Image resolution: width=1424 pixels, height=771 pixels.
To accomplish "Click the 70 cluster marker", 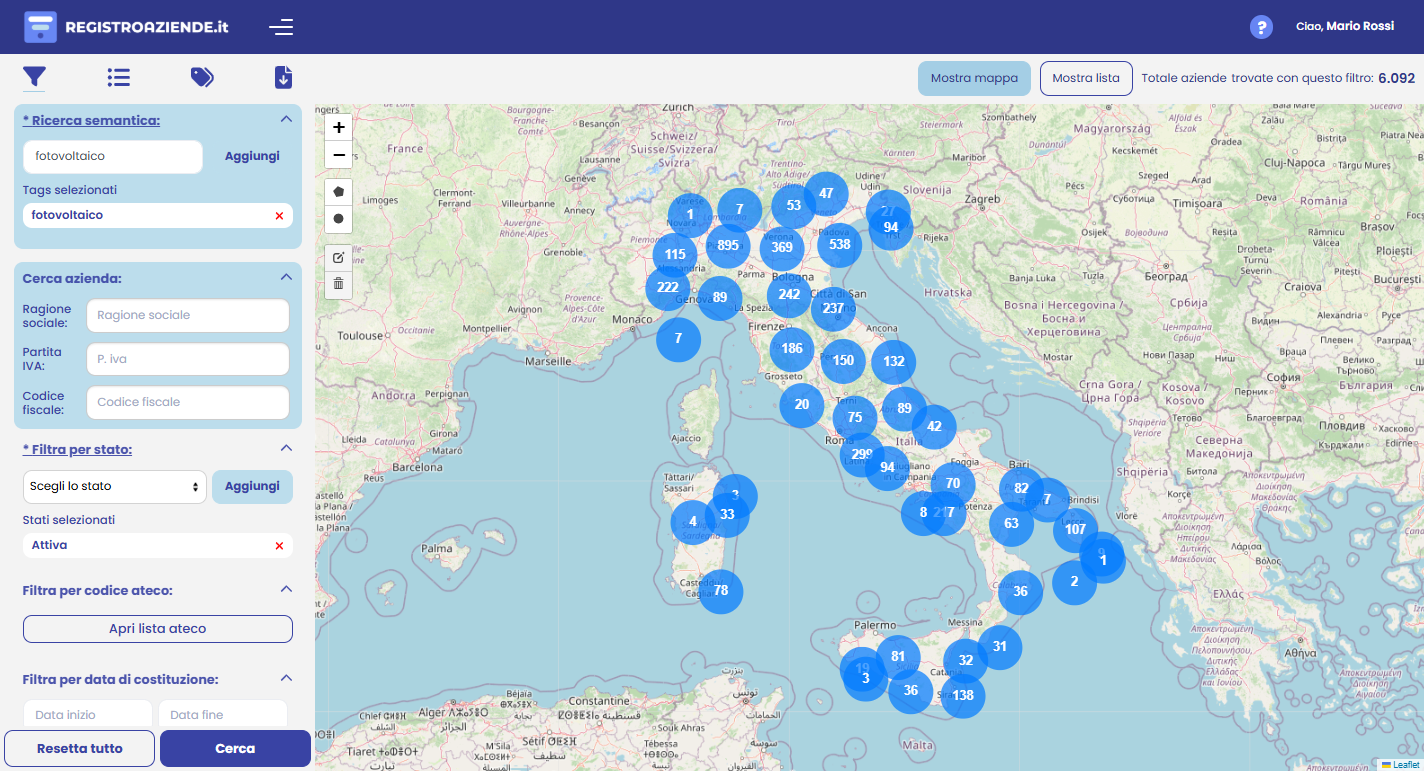I will pyautogui.click(x=953, y=483).
